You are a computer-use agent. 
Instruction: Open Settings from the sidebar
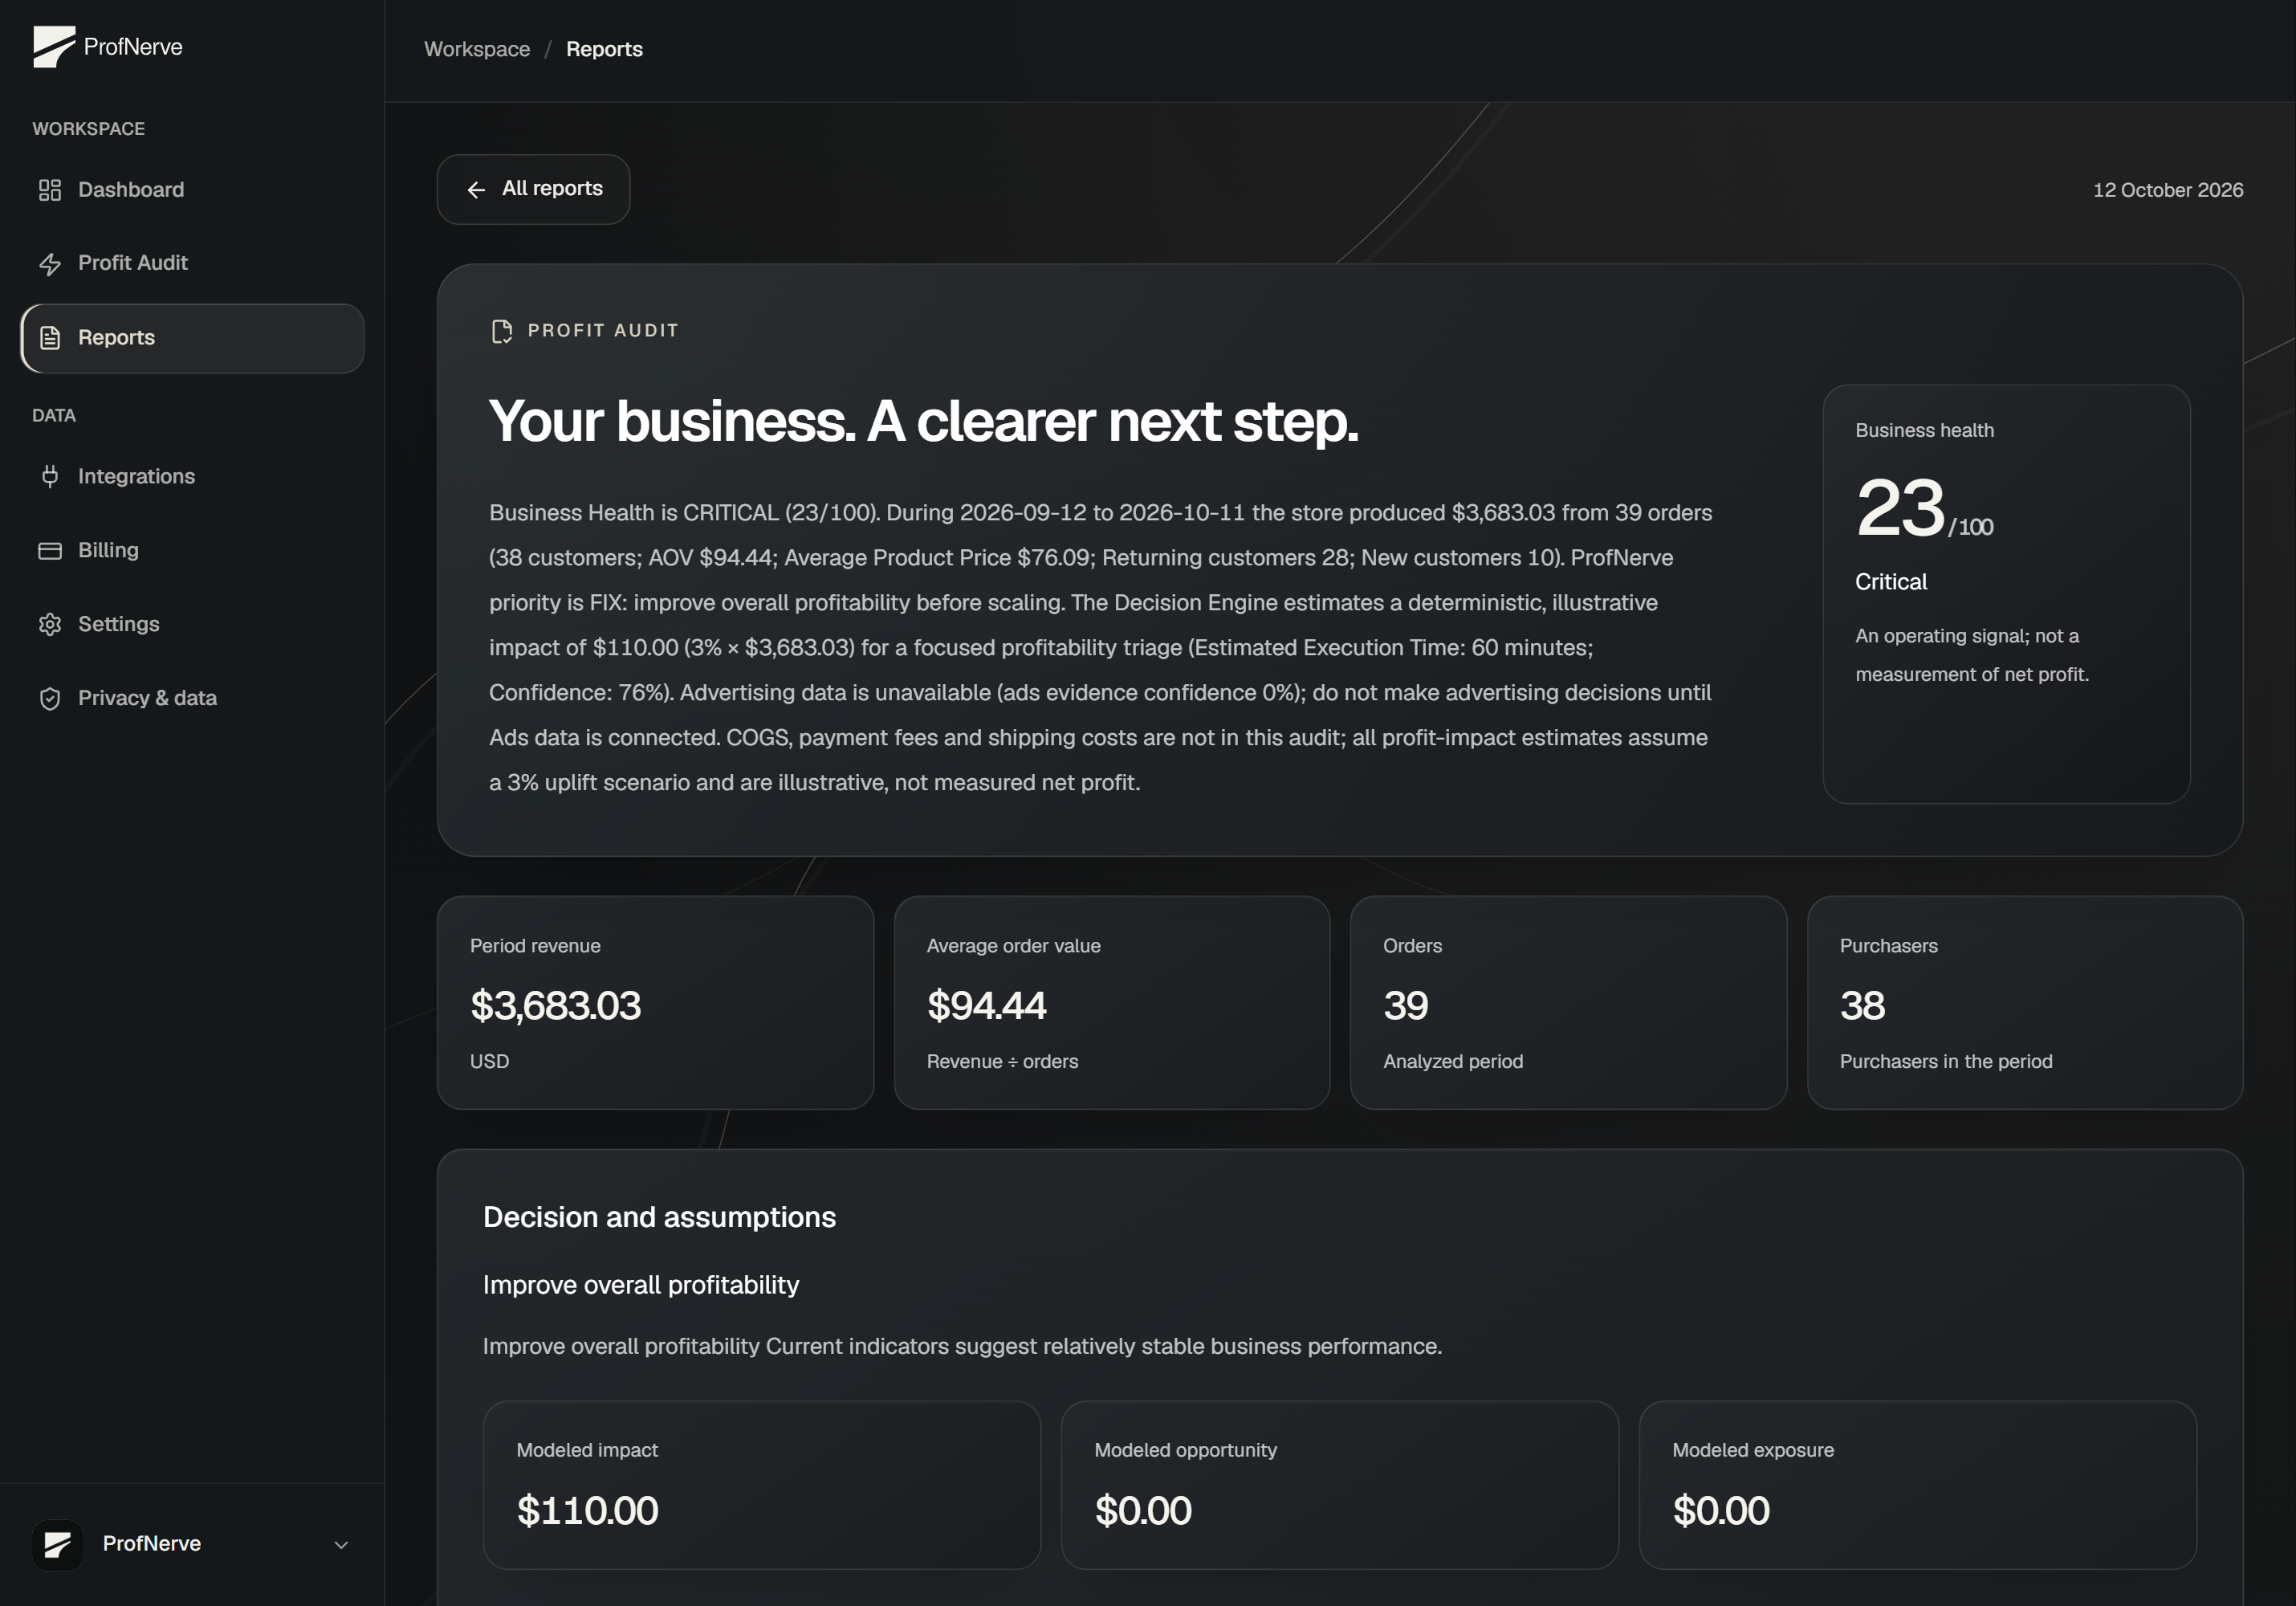pos(192,625)
